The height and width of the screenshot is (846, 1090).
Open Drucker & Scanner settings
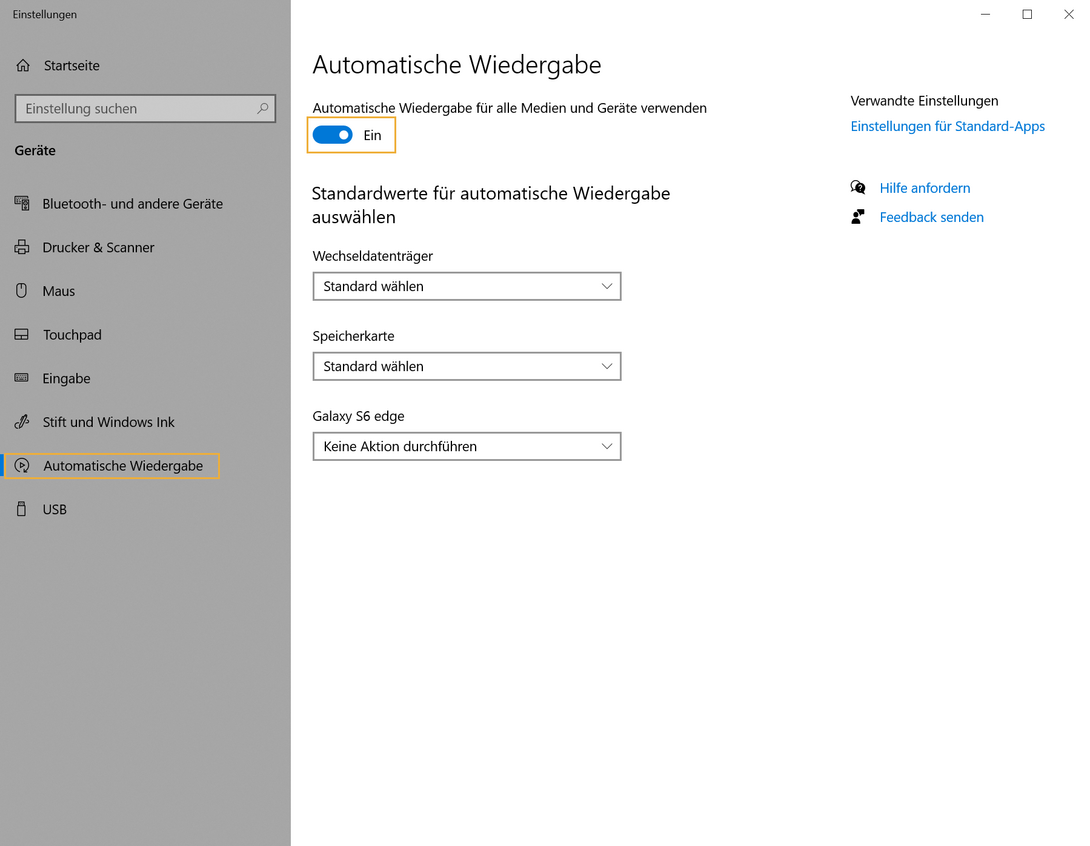(x=21, y=247)
